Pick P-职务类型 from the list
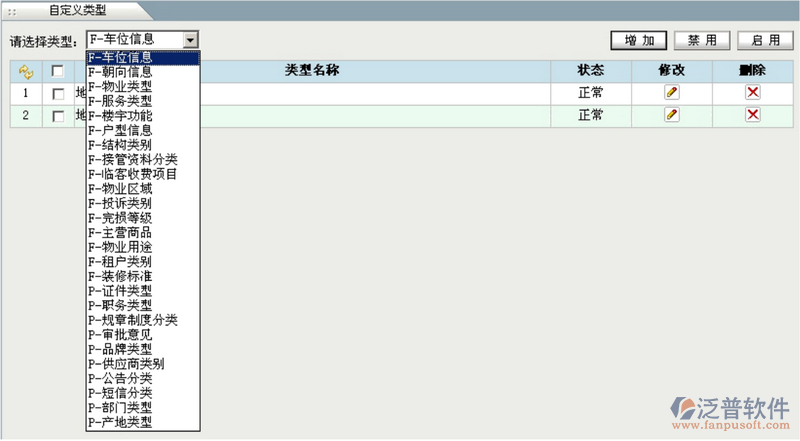 pyautogui.click(x=143, y=306)
